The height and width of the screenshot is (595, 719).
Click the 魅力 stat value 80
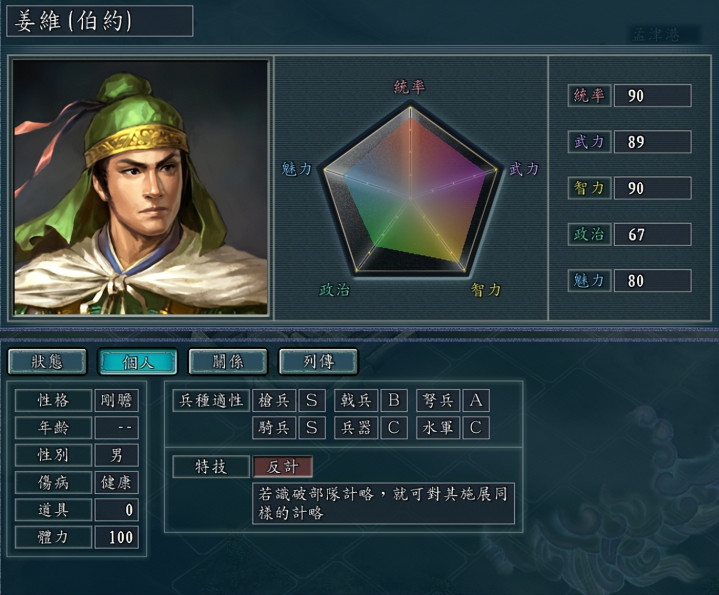pos(652,280)
